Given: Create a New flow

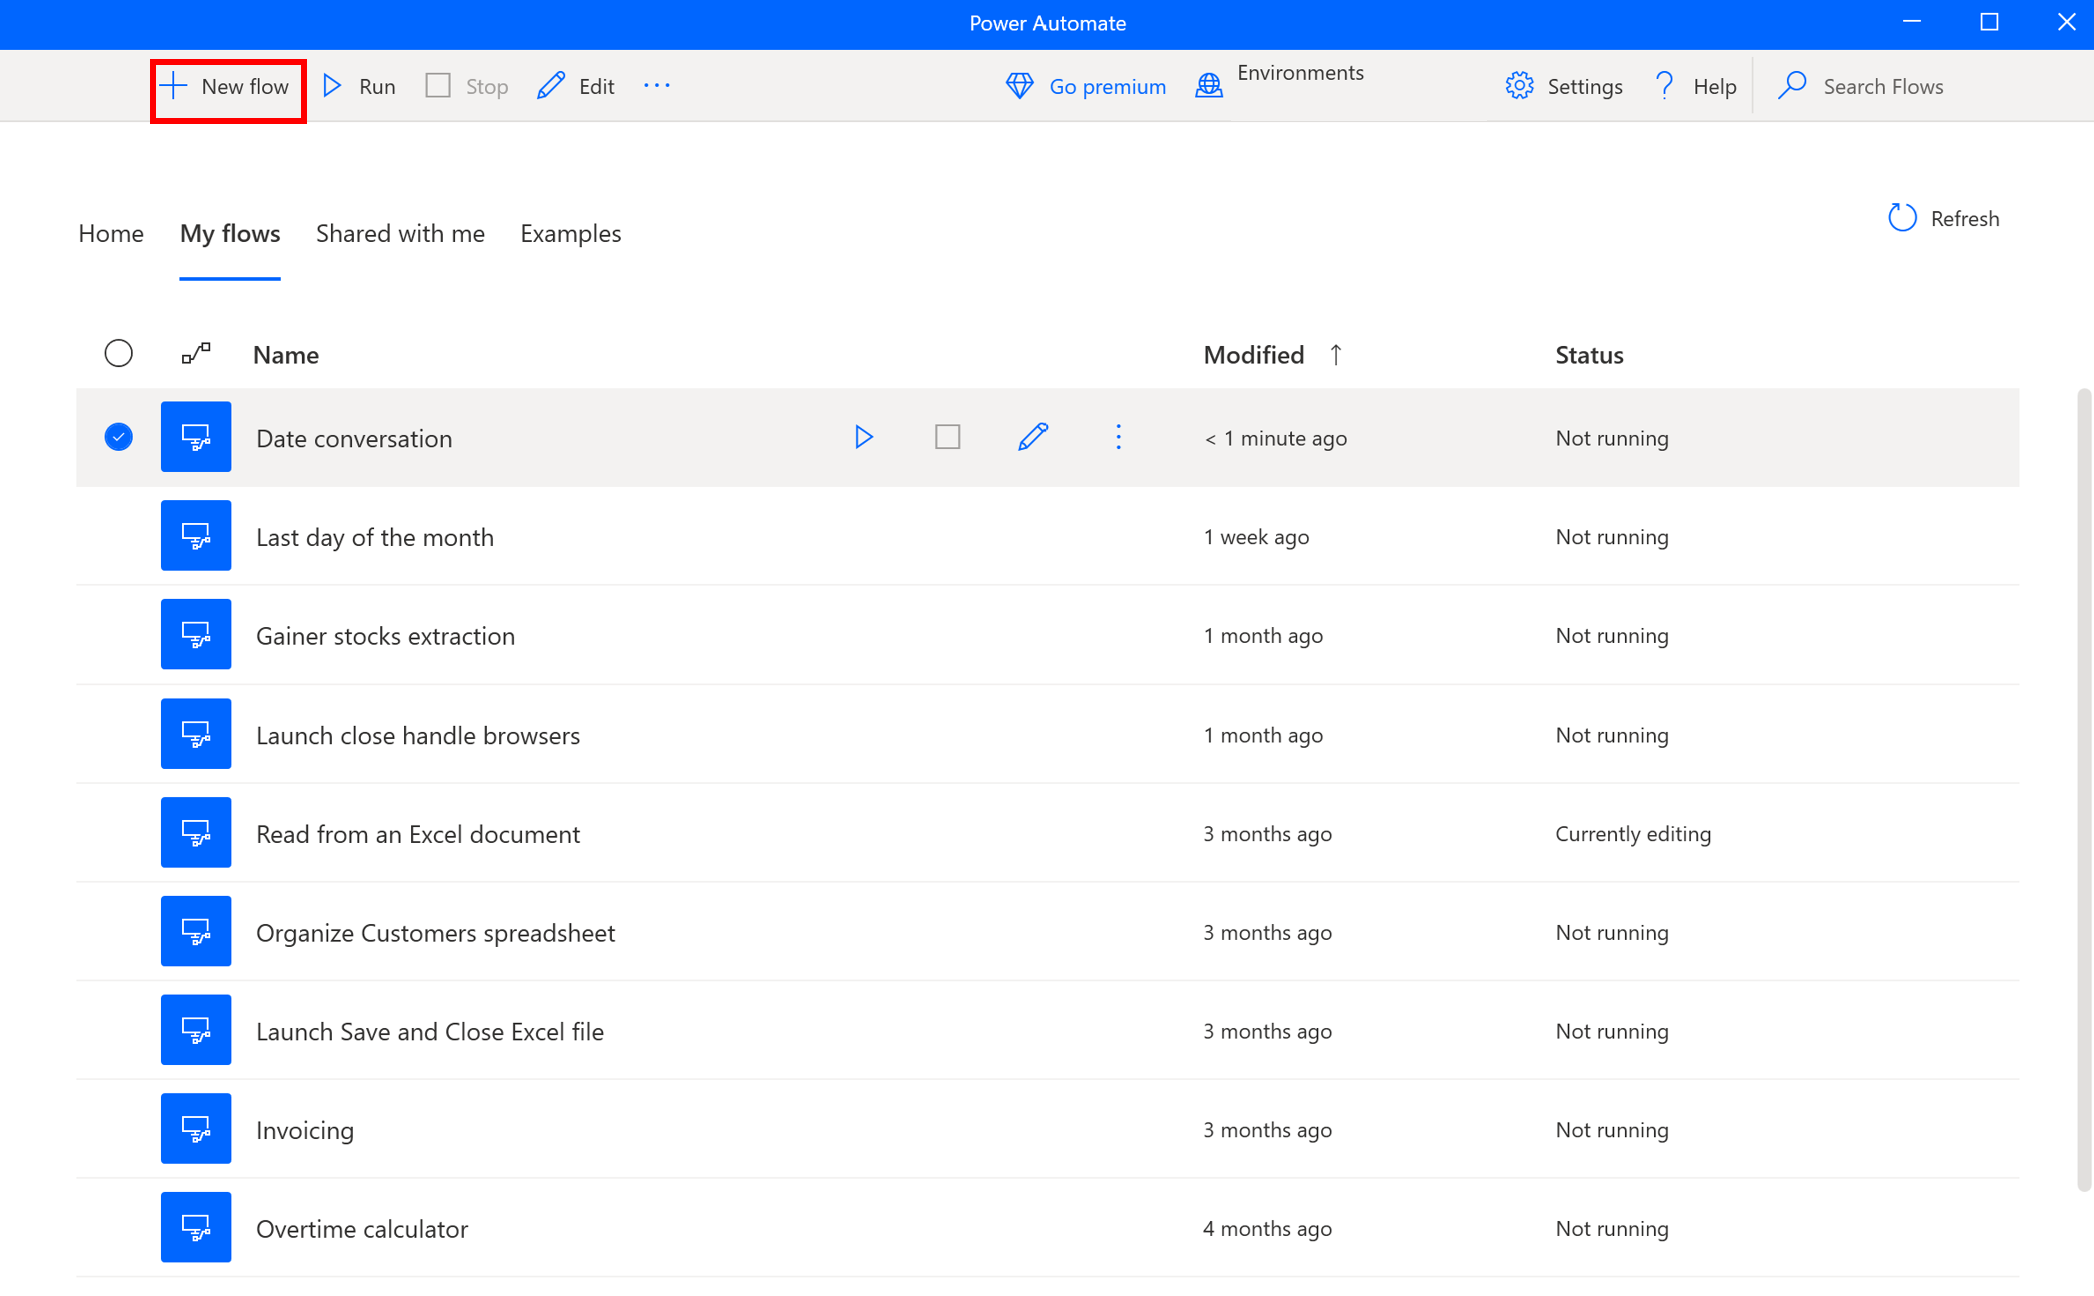Looking at the screenshot, I should [227, 86].
